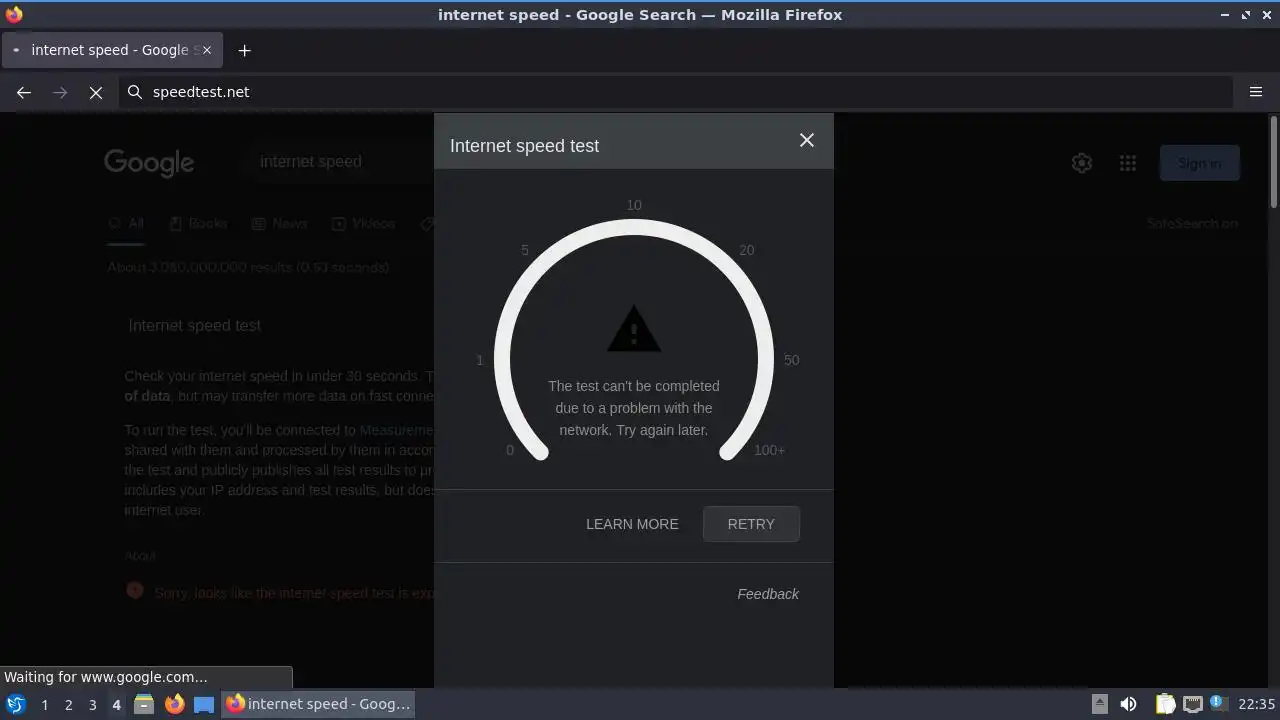1280x720 pixels.
Task: Open the file manager from taskbar
Action: click(144, 704)
